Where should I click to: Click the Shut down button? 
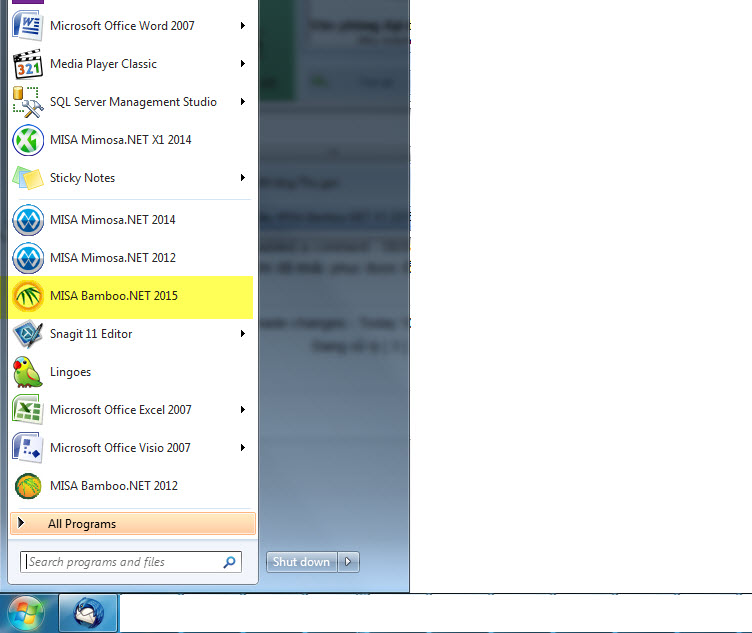coord(302,562)
